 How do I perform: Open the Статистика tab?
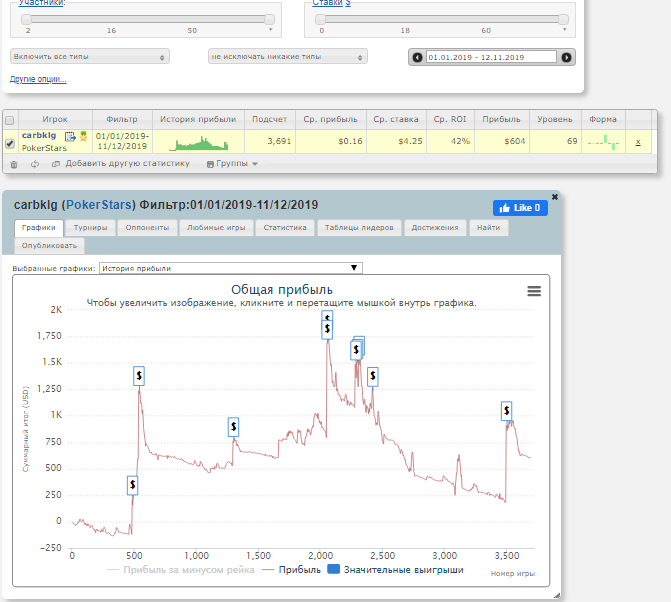(x=285, y=228)
